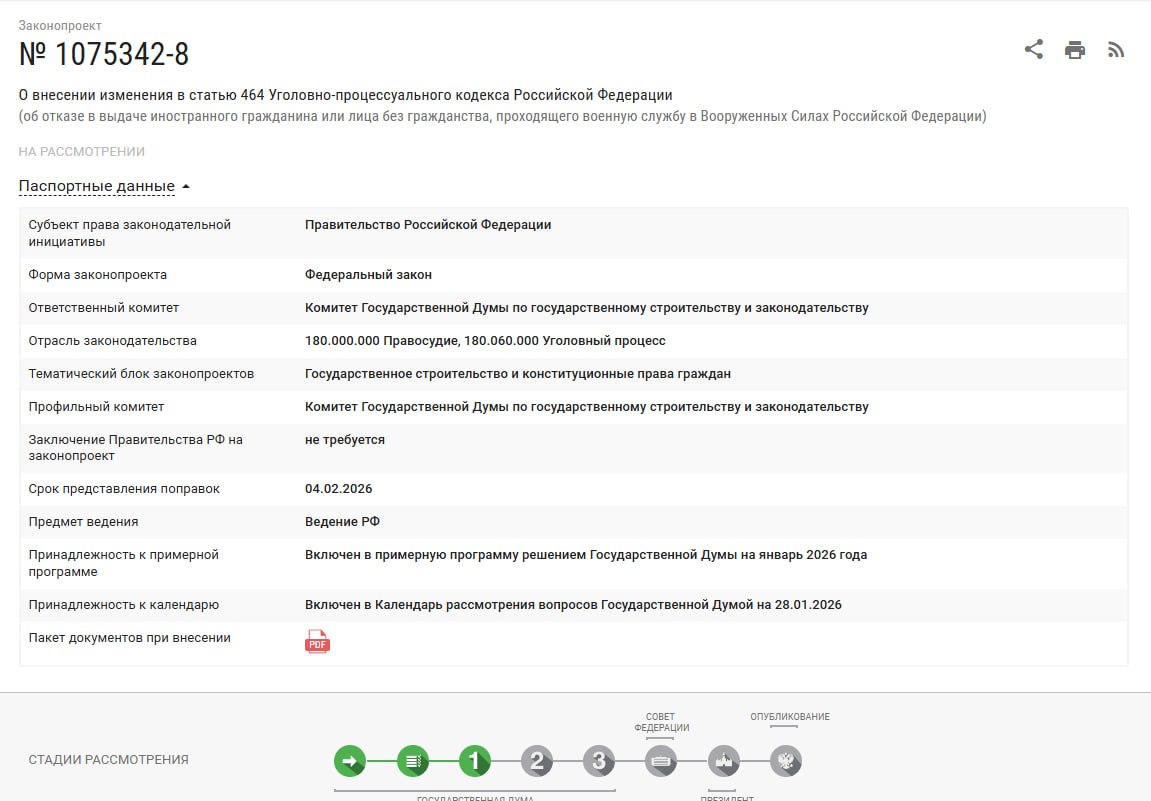
Task: Select first reading stage circle numbered 1
Action: tap(475, 761)
